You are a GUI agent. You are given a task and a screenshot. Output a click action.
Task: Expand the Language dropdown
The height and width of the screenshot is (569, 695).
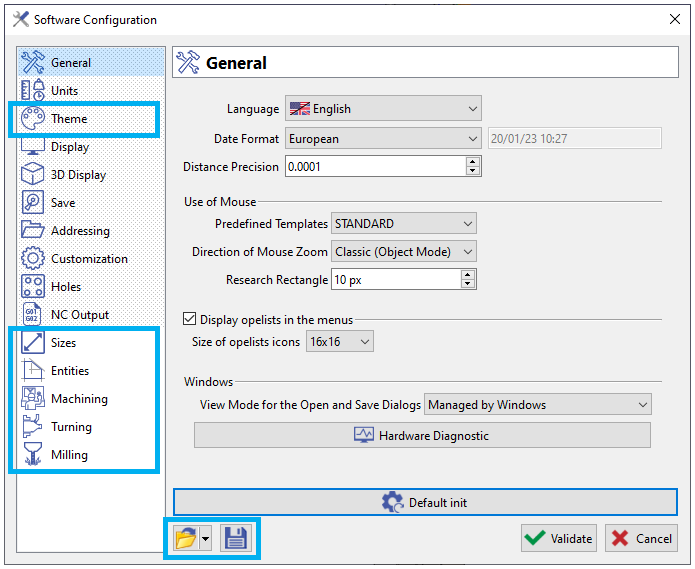click(472, 109)
